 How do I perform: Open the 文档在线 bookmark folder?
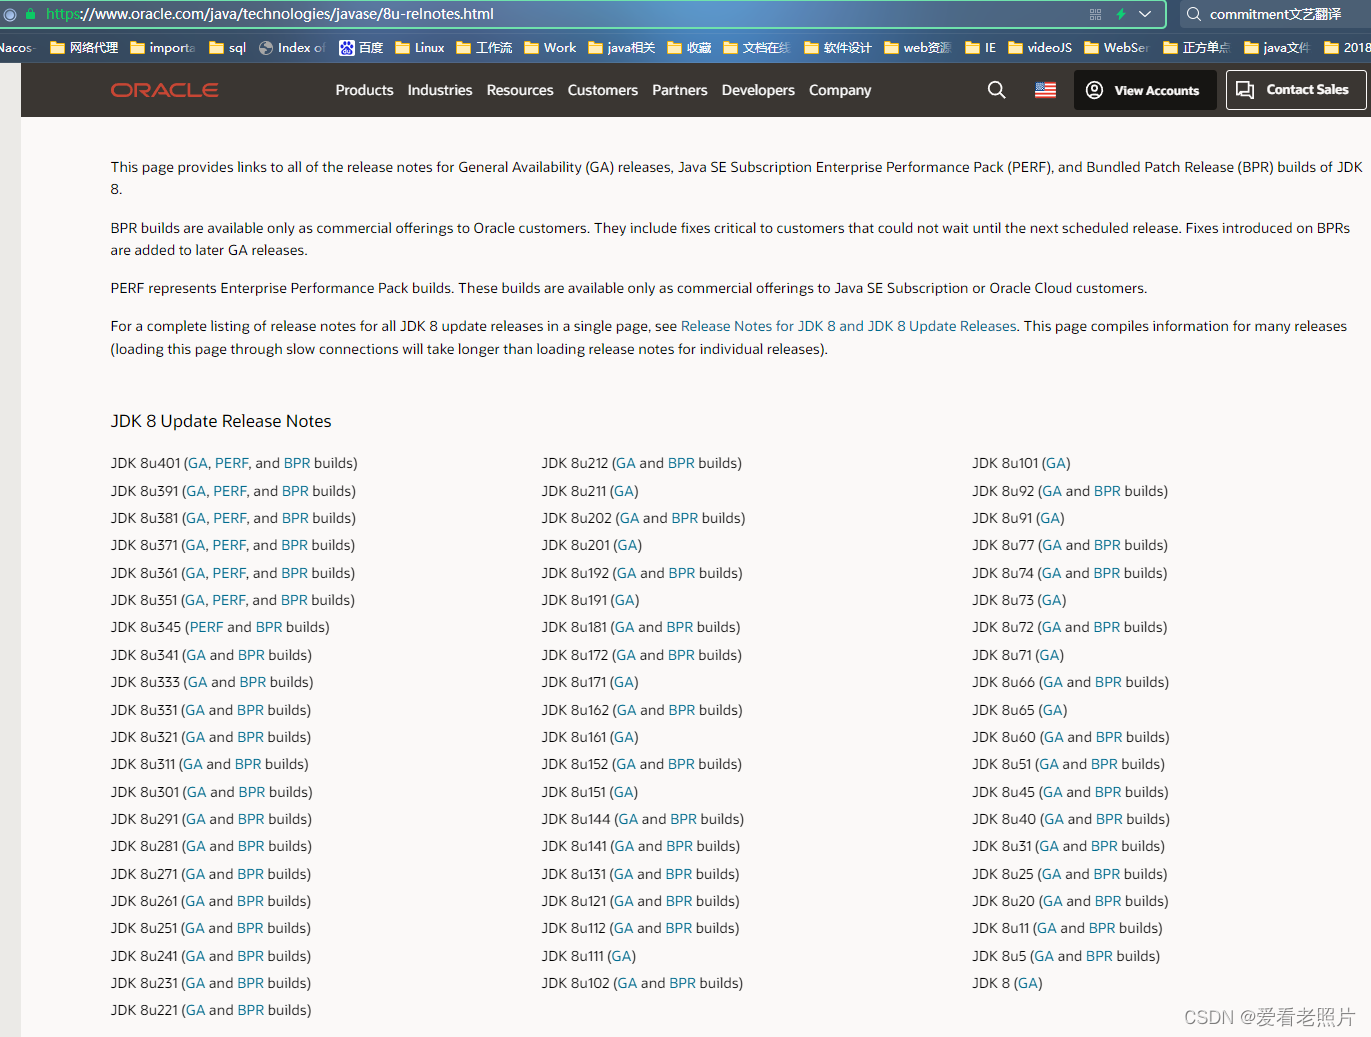757,47
